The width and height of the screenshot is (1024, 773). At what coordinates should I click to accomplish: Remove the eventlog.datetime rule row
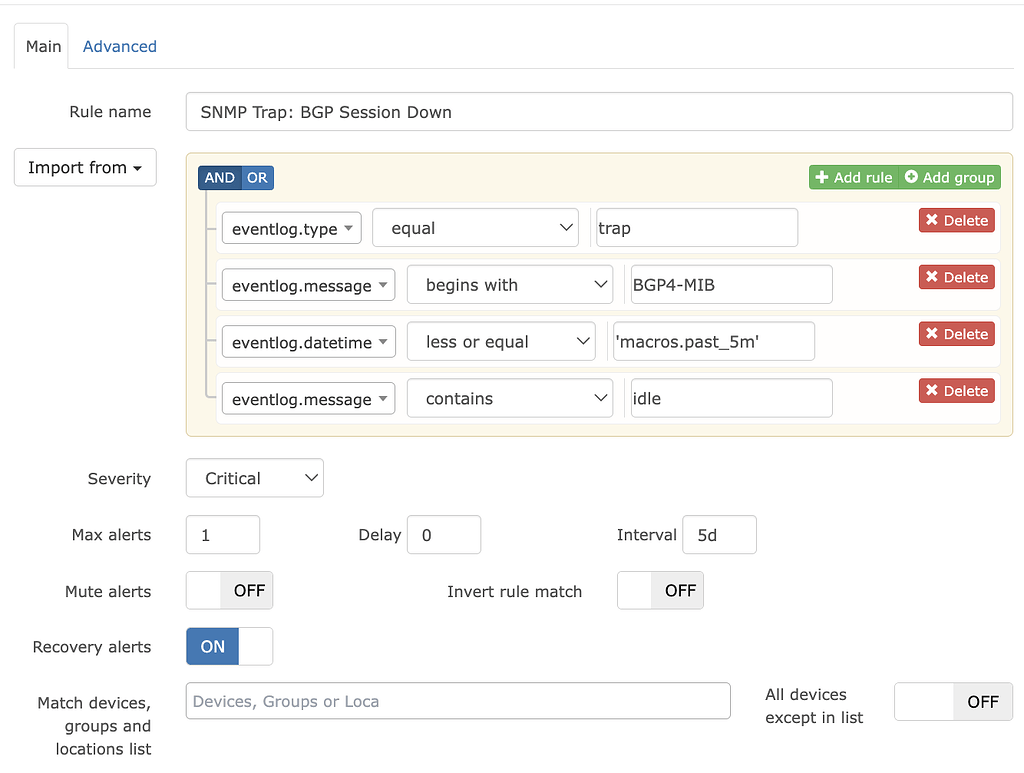tap(956, 334)
